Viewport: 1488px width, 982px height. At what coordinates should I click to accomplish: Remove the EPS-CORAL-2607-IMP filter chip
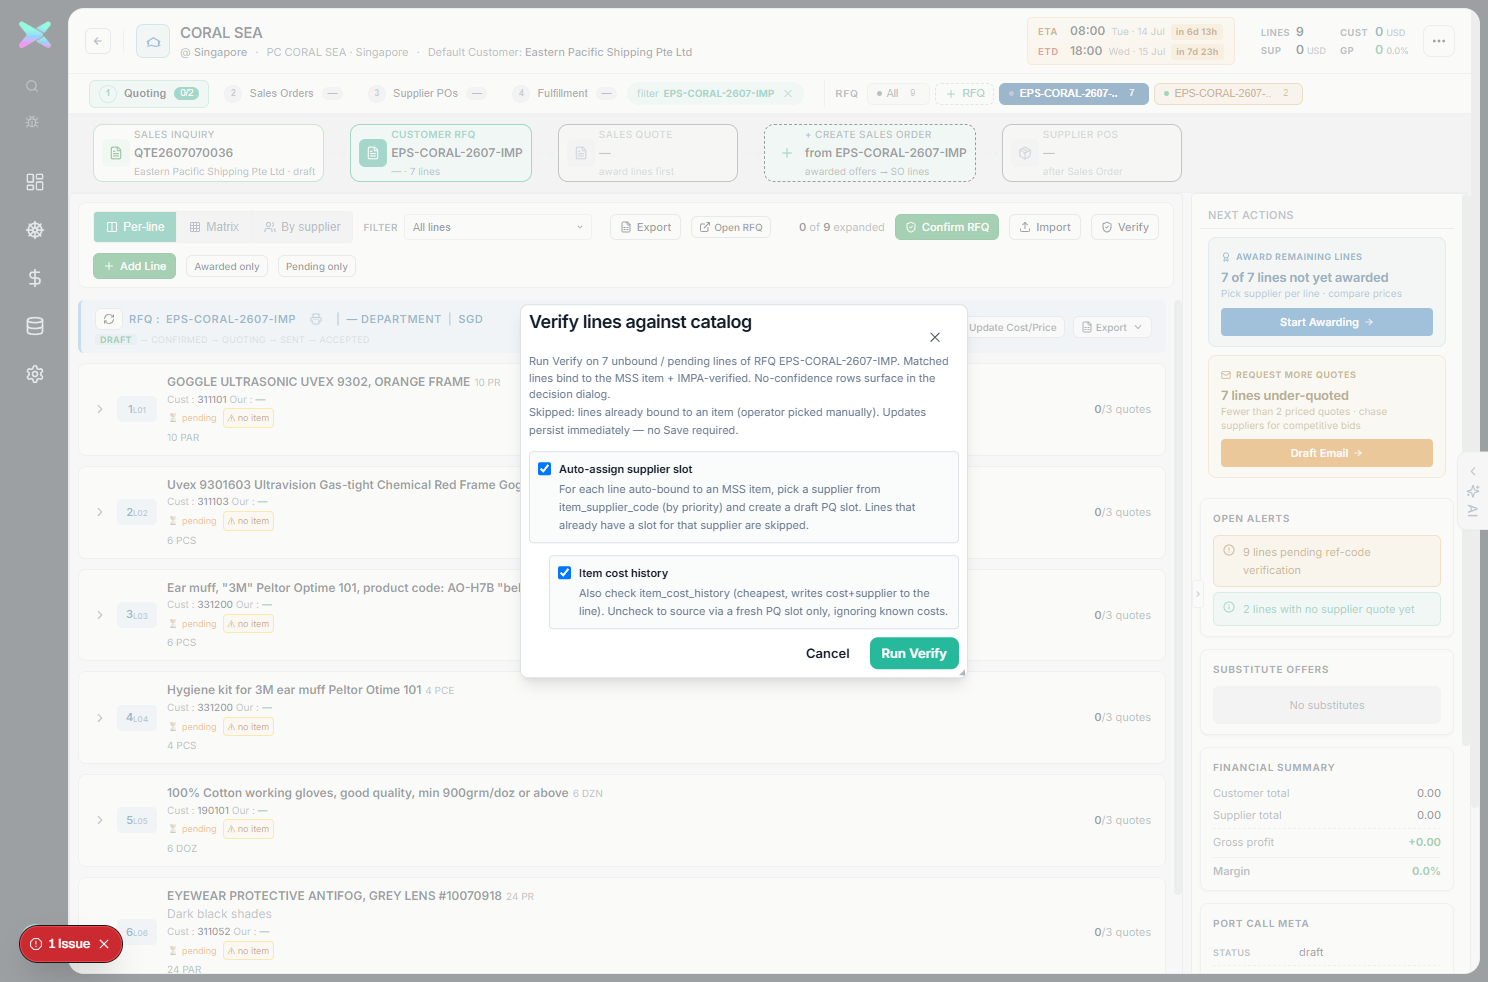[x=788, y=93]
